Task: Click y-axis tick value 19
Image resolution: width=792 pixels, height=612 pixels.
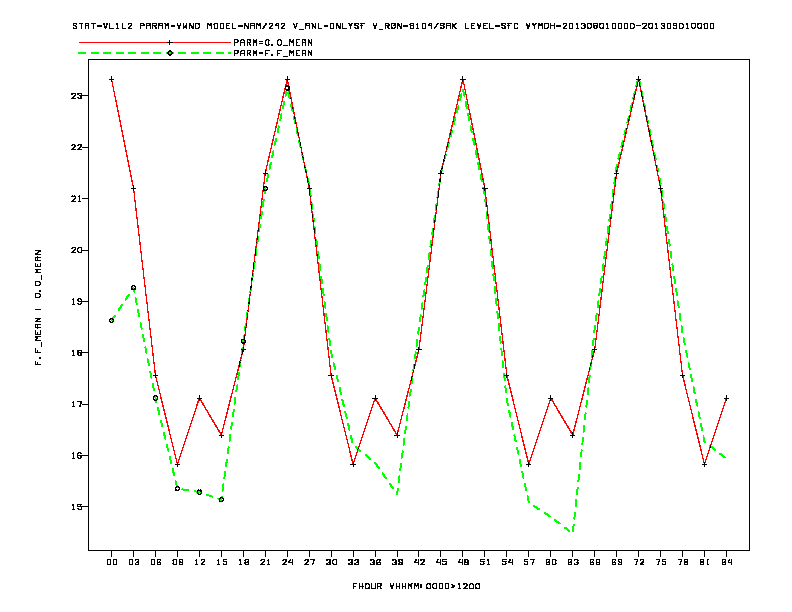Action: (76, 302)
